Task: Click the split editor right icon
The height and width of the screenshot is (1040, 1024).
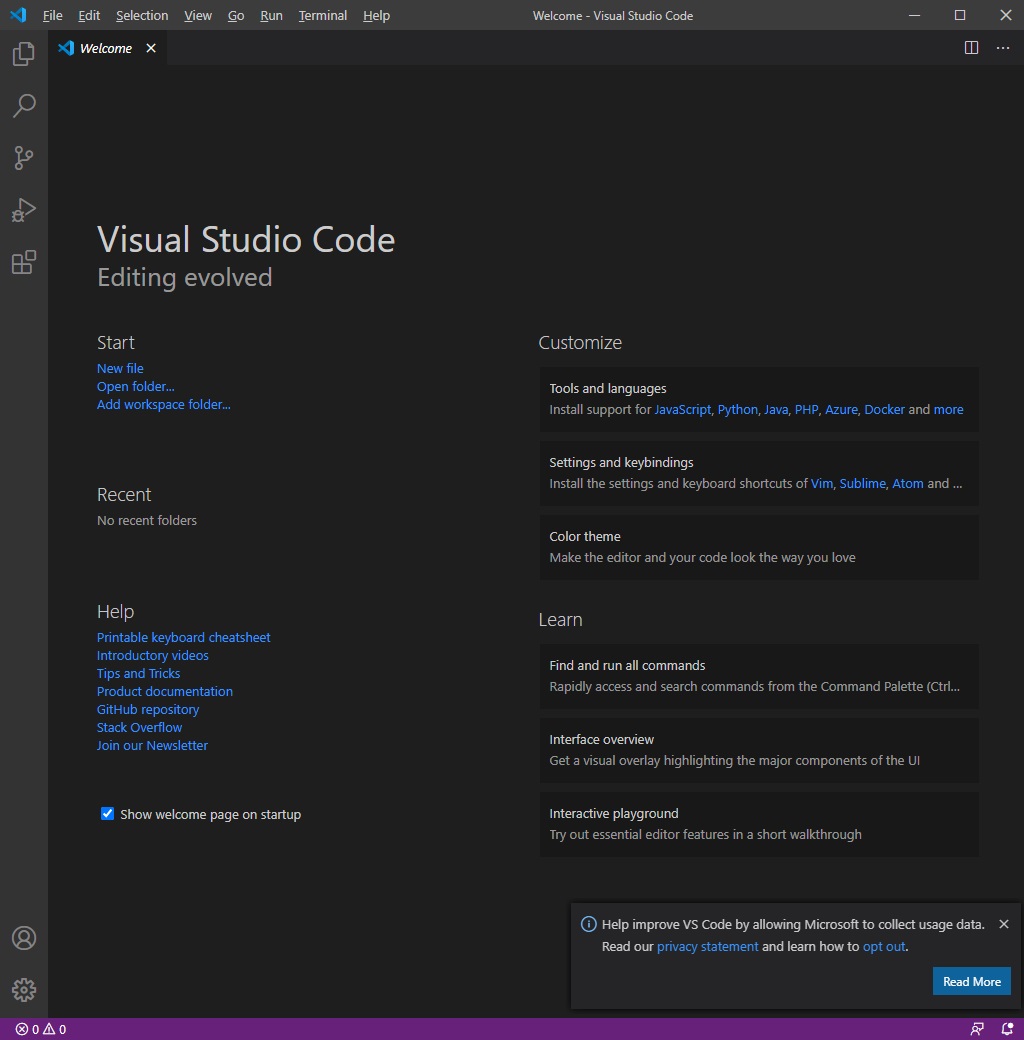Action: tap(971, 48)
